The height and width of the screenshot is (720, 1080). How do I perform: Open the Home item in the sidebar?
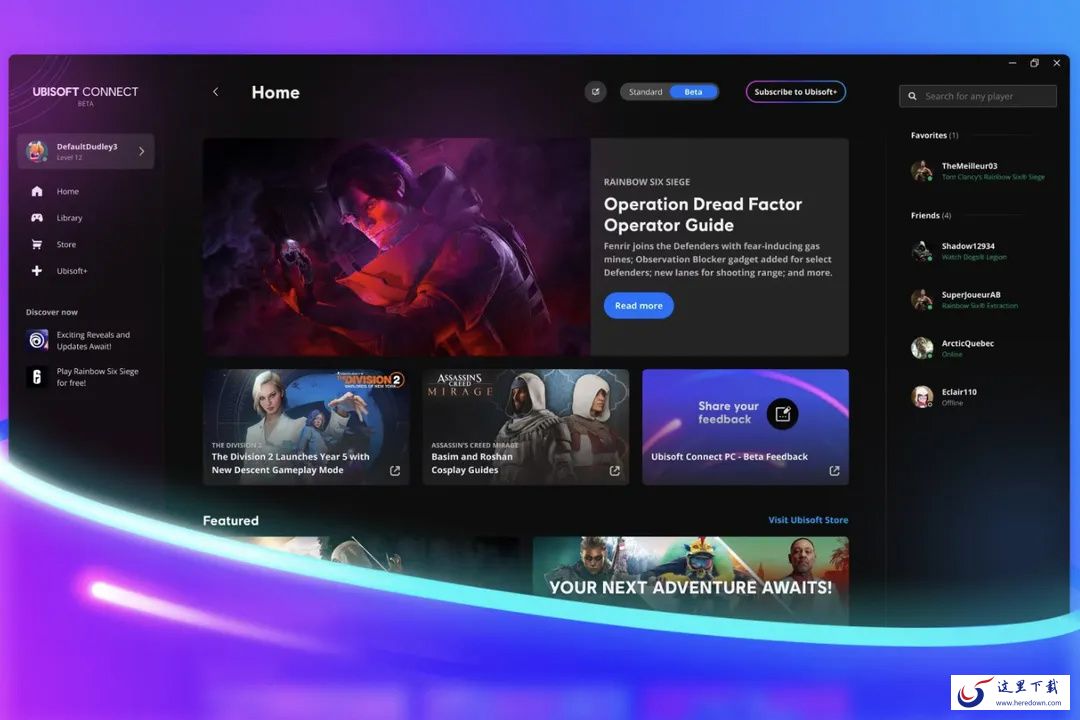coord(68,192)
